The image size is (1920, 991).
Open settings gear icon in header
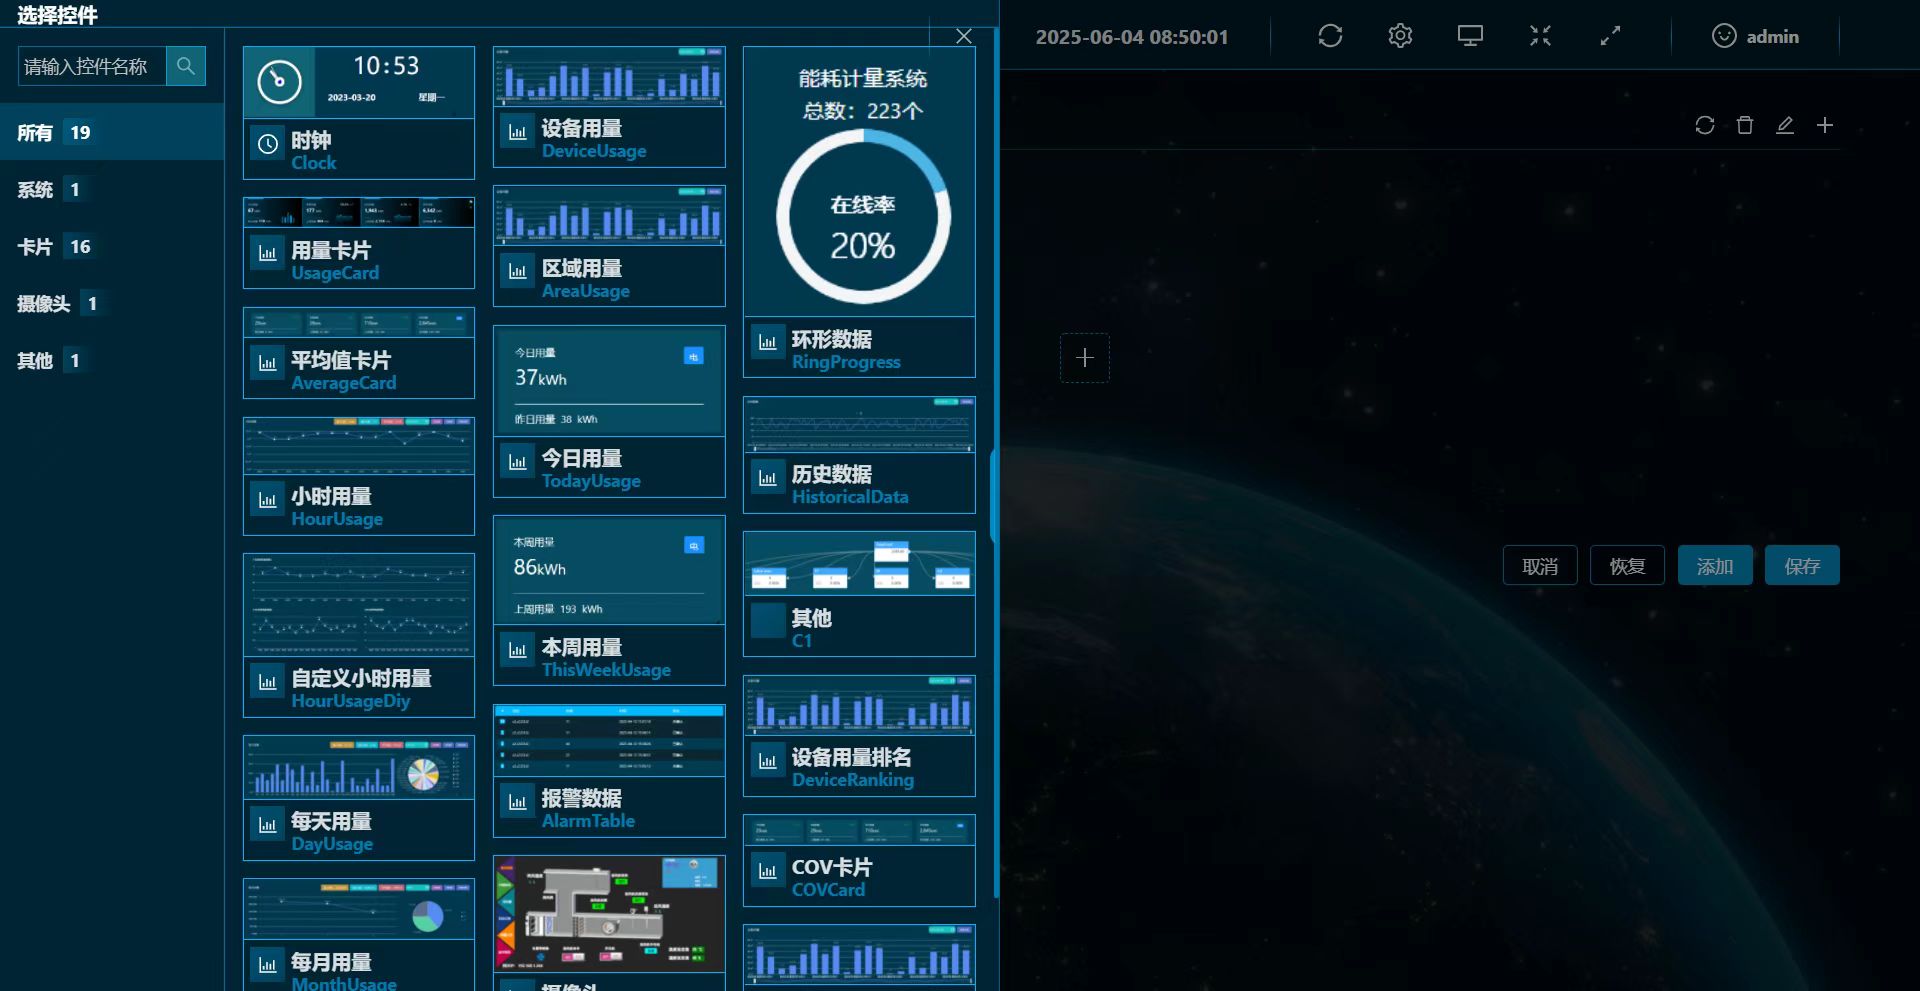click(x=1400, y=36)
